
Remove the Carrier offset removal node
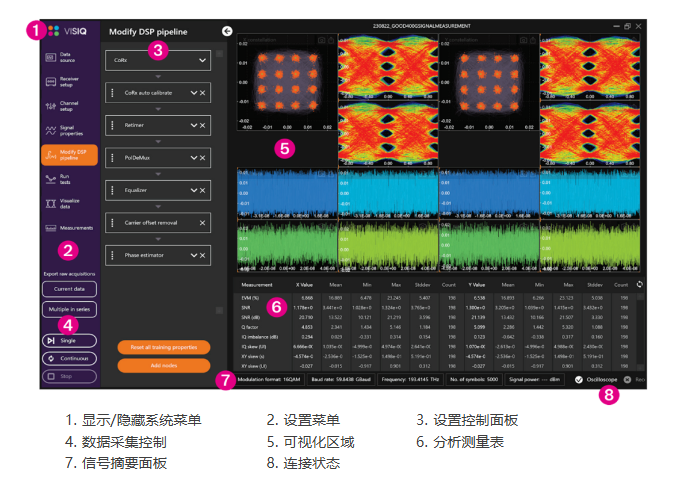(x=202, y=223)
